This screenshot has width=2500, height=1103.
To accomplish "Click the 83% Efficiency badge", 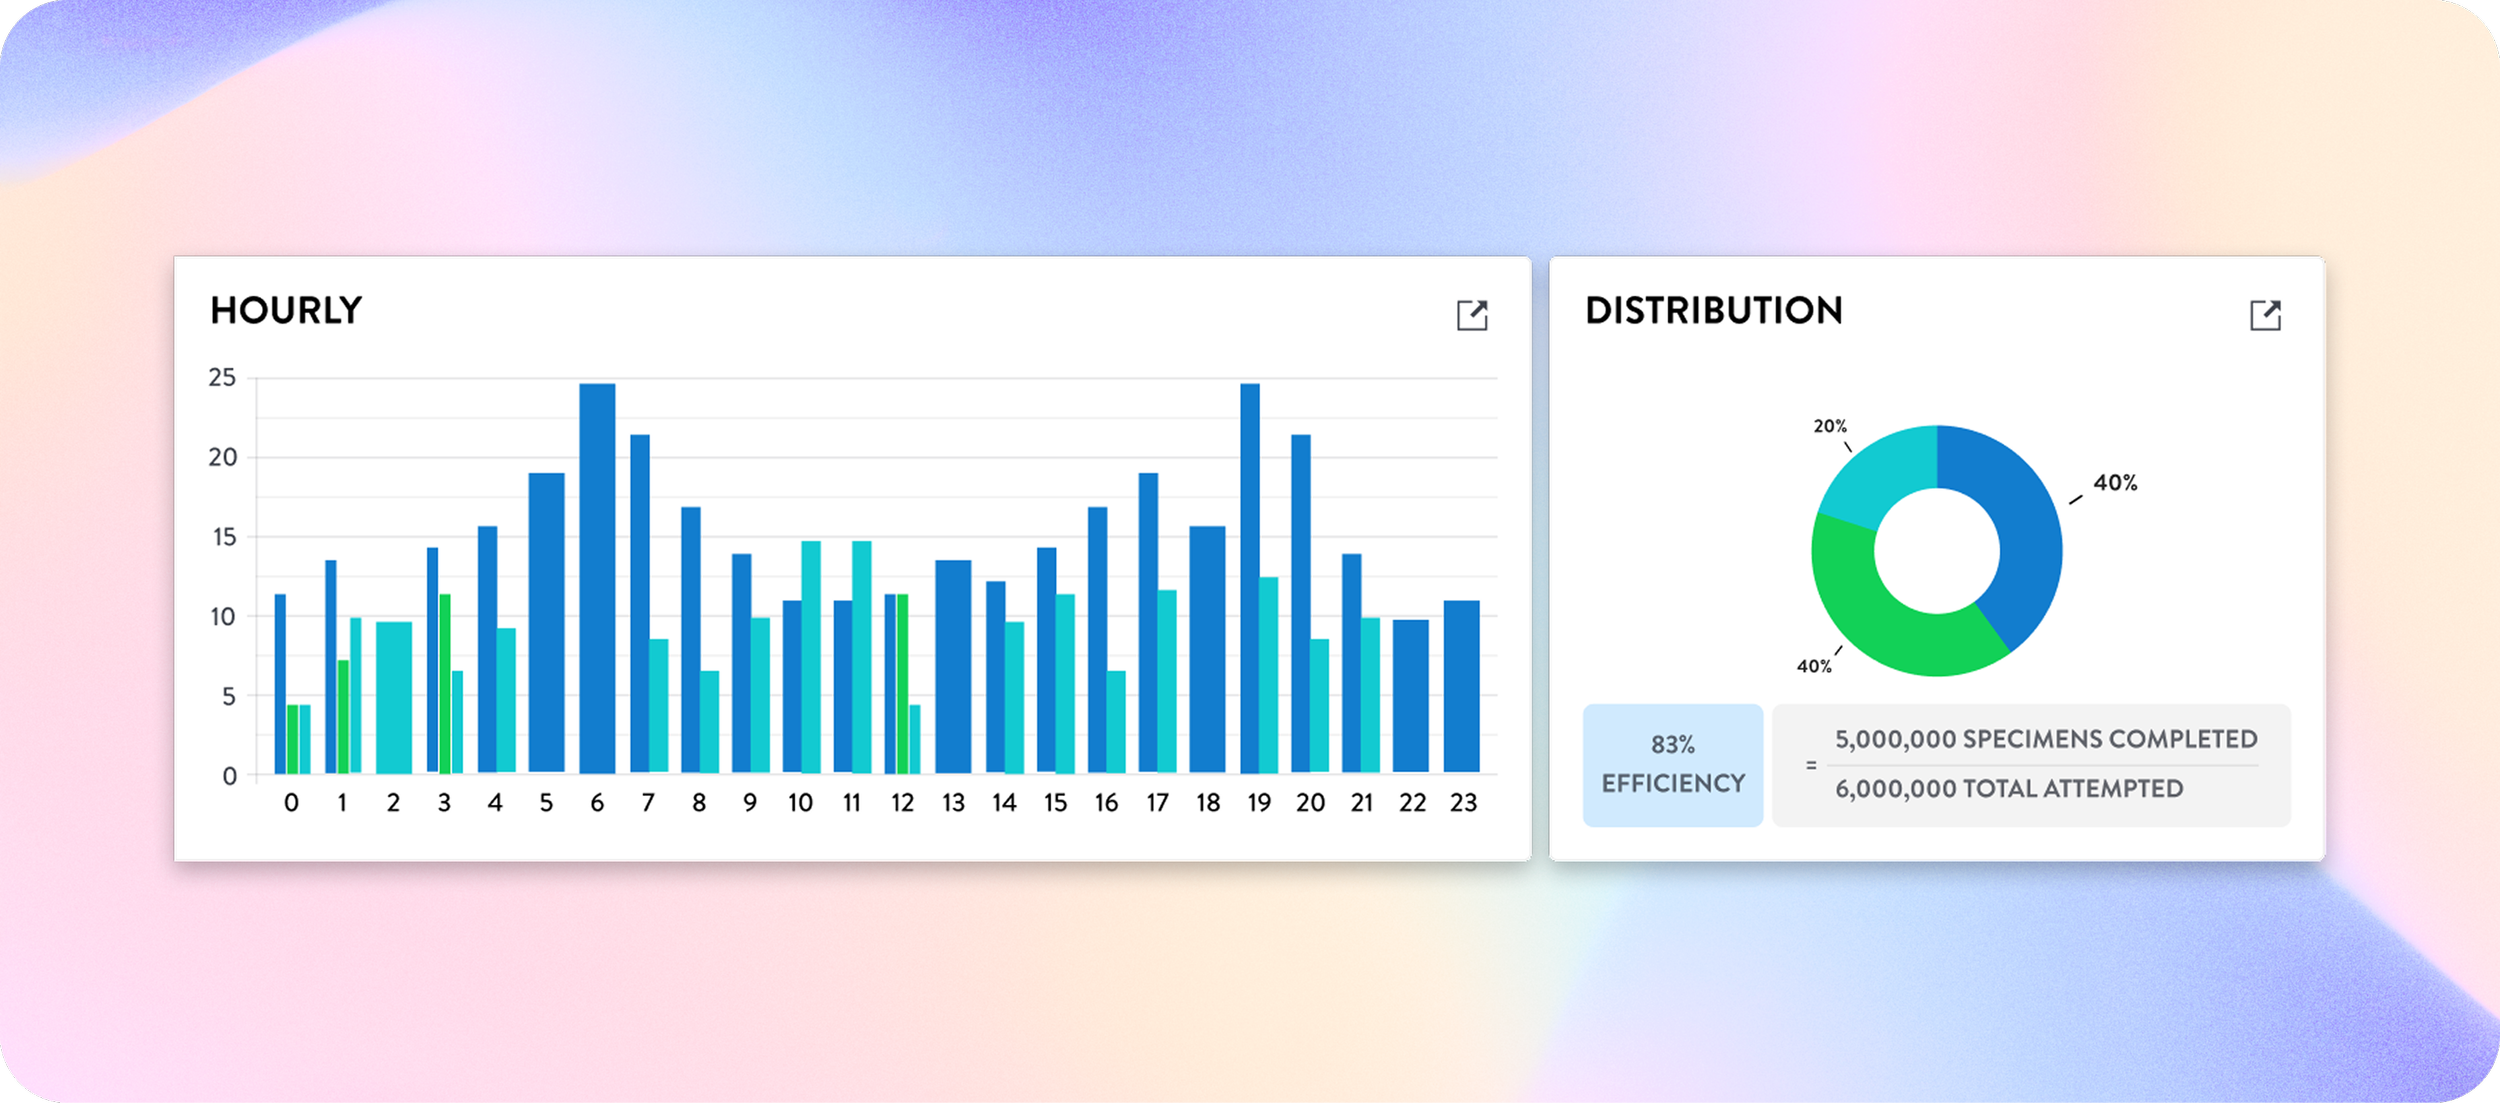I will click(1672, 765).
